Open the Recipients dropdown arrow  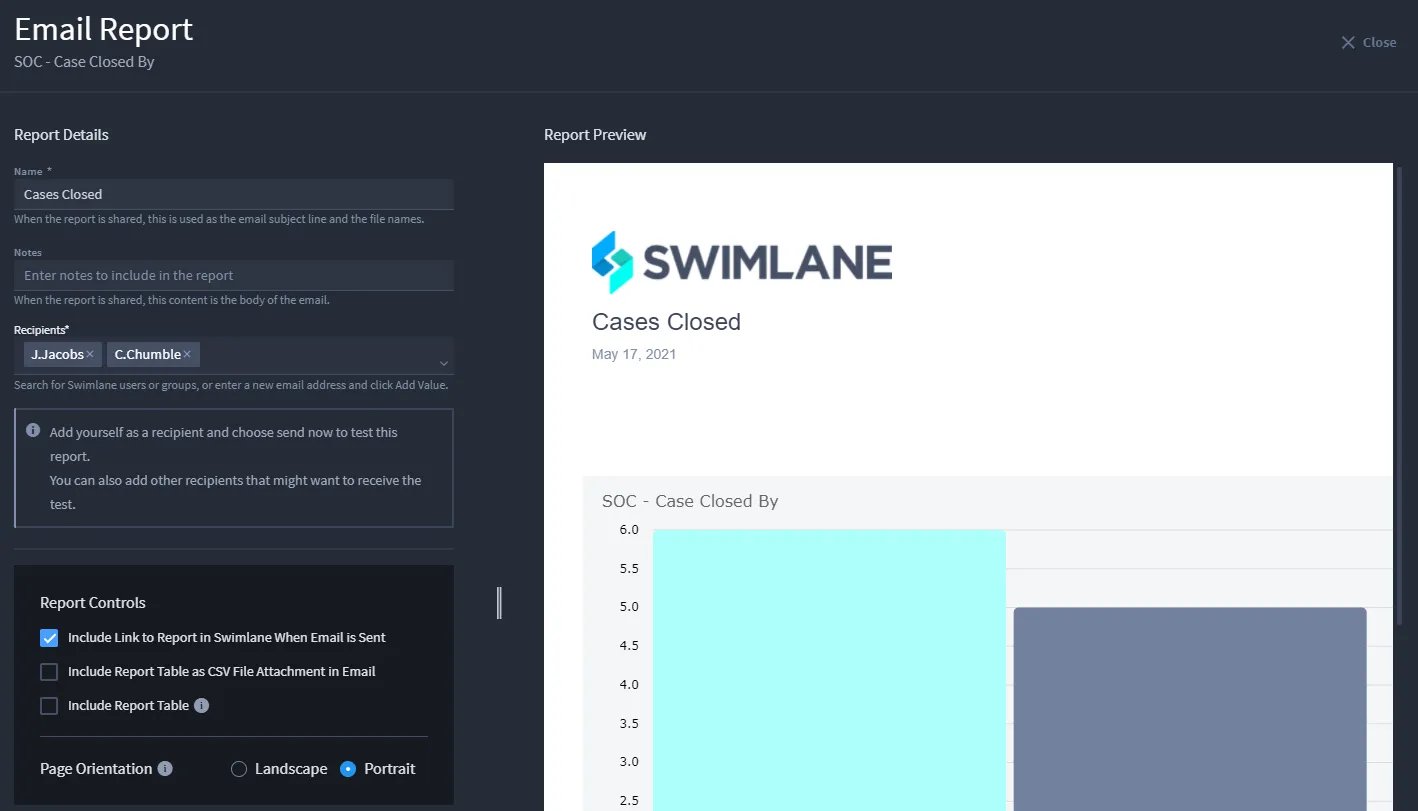(444, 363)
